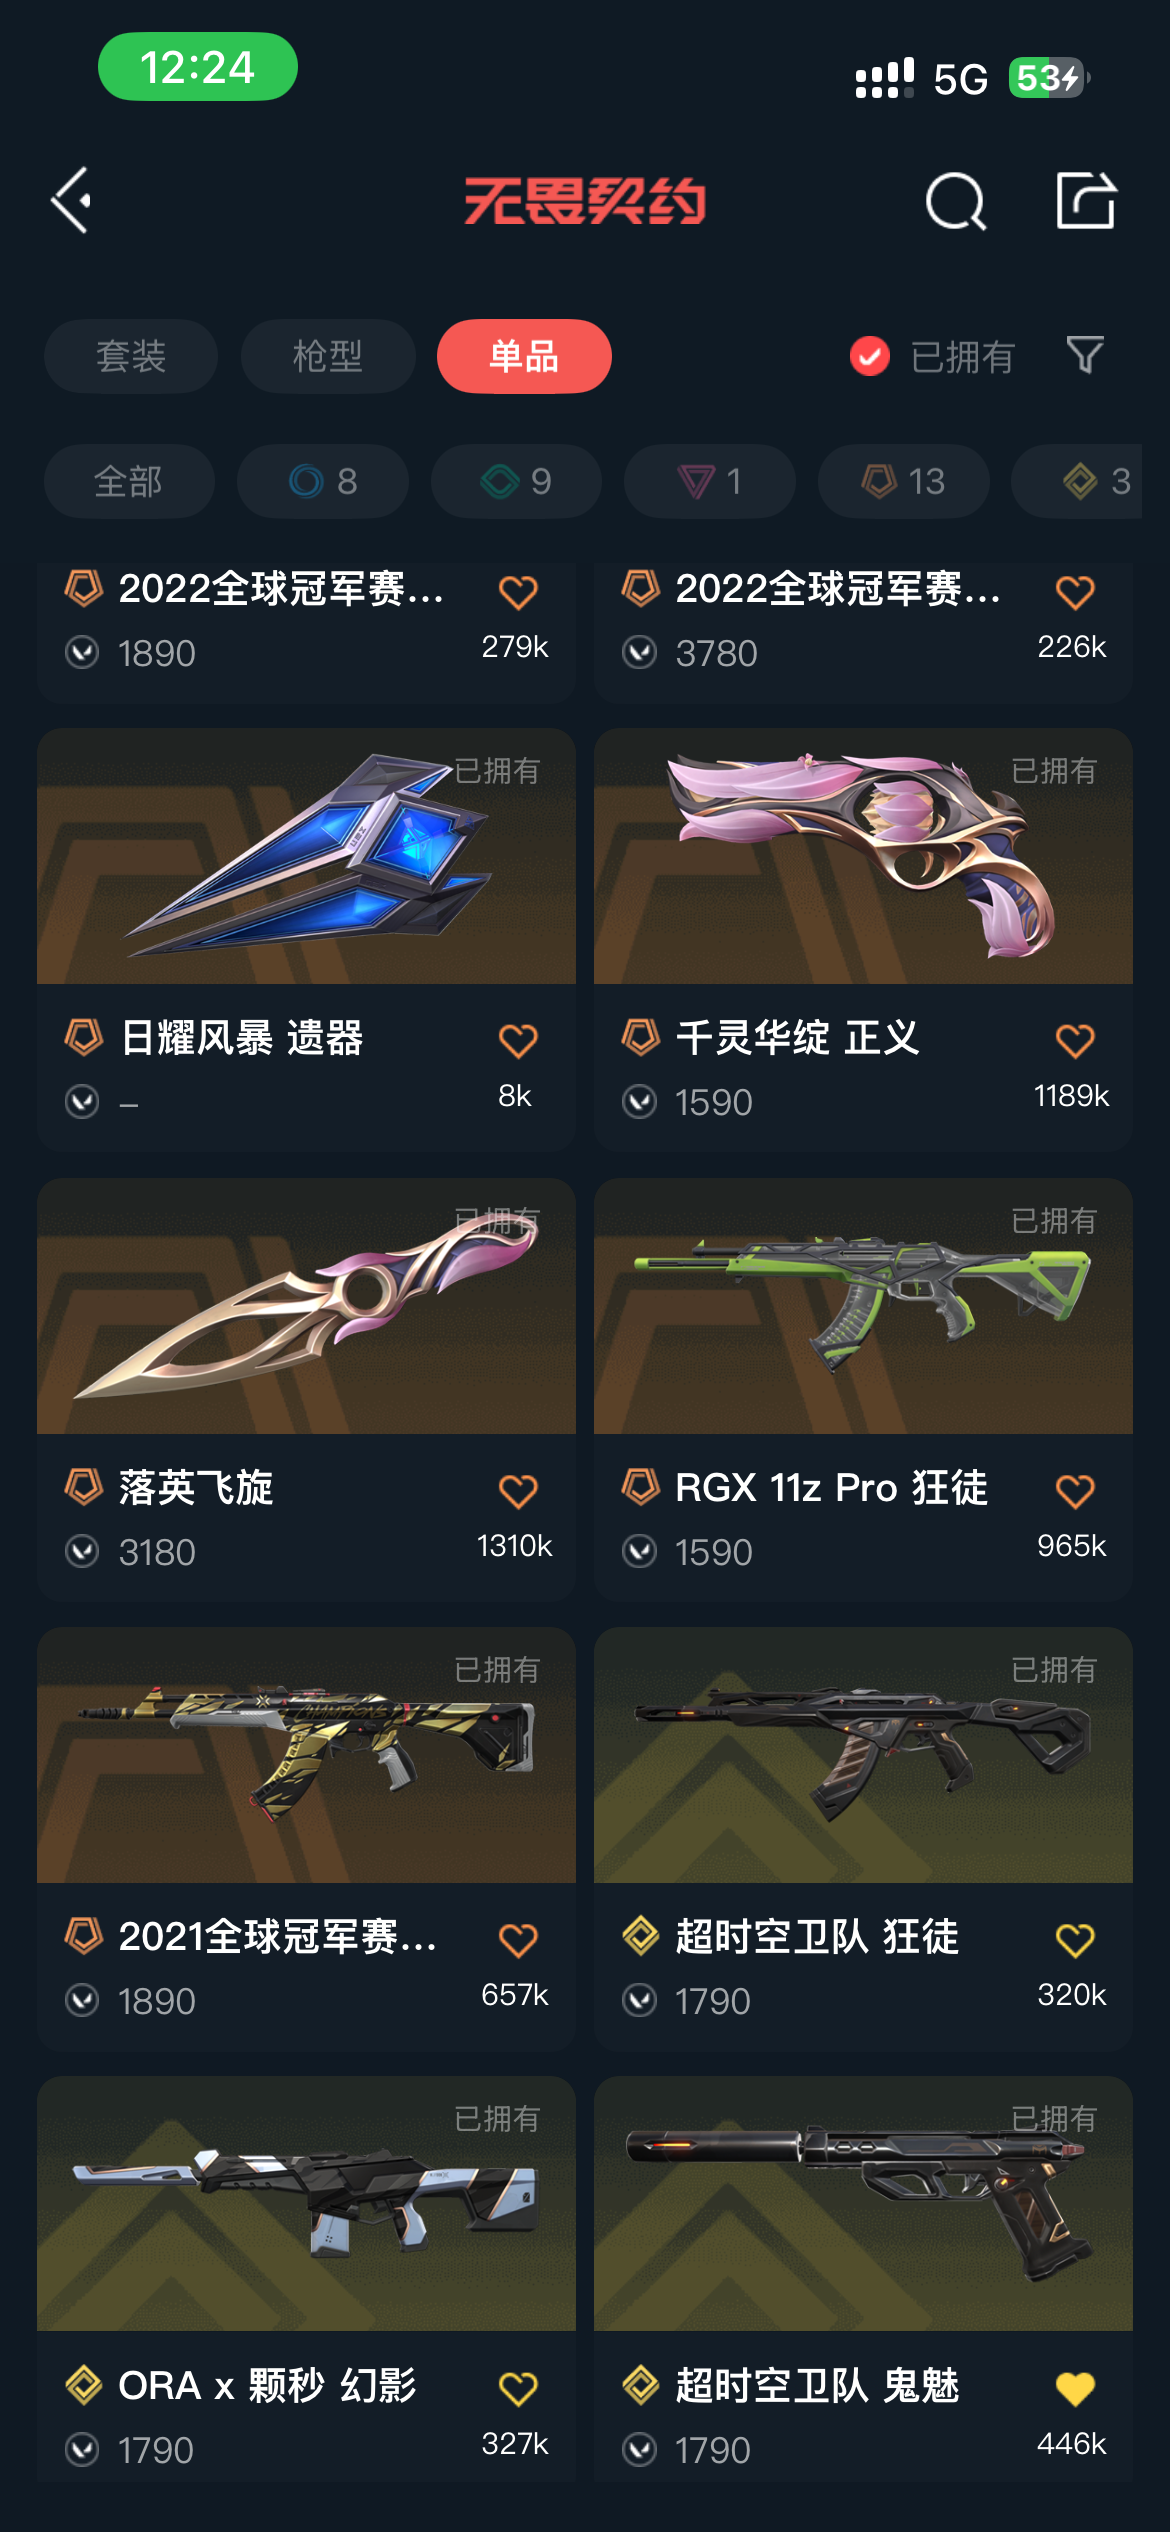
Task: Open the filter funnel icon
Action: (1085, 355)
